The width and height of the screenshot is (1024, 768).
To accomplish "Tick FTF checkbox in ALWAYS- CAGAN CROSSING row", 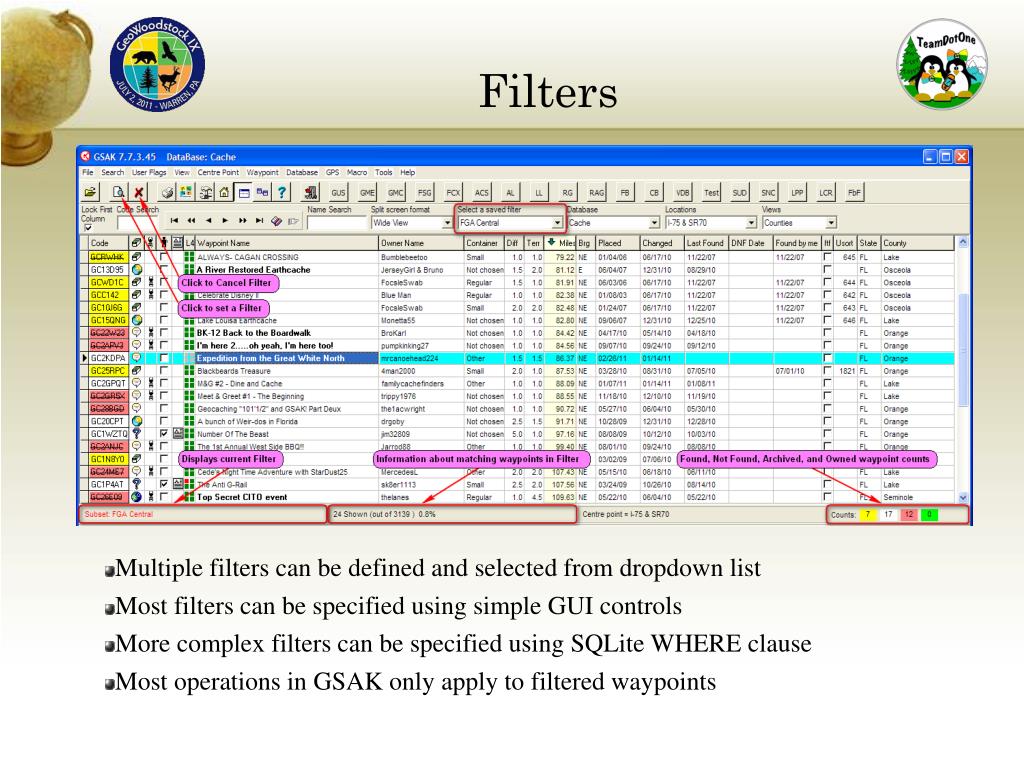I will (x=827, y=257).
